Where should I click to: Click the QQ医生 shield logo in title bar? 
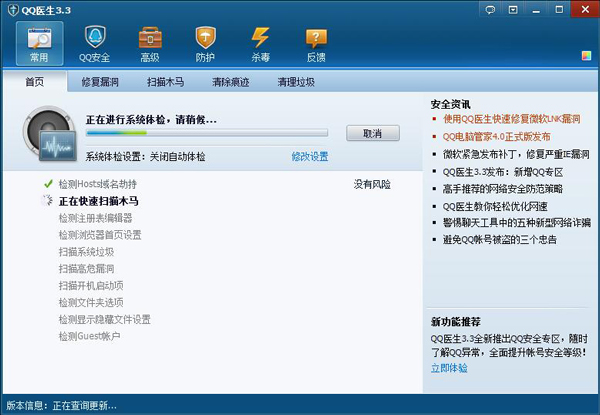click(x=13, y=10)
